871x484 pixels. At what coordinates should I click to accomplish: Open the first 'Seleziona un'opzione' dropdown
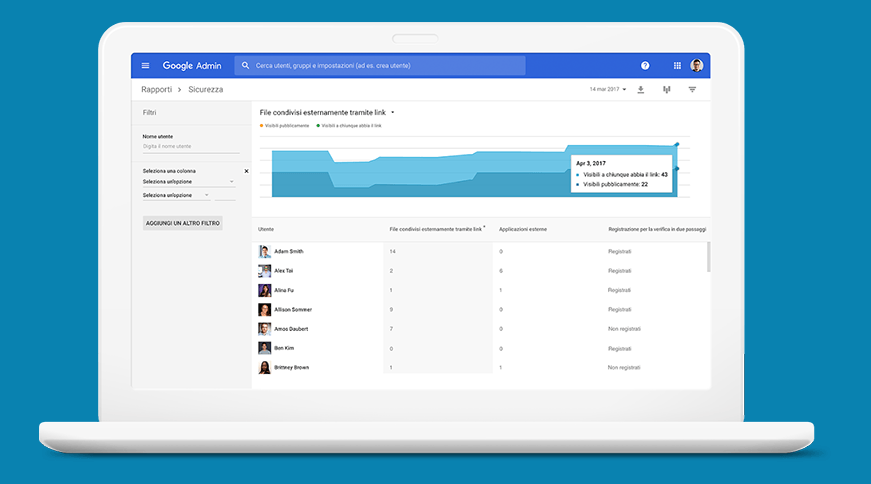click(188, 182)
